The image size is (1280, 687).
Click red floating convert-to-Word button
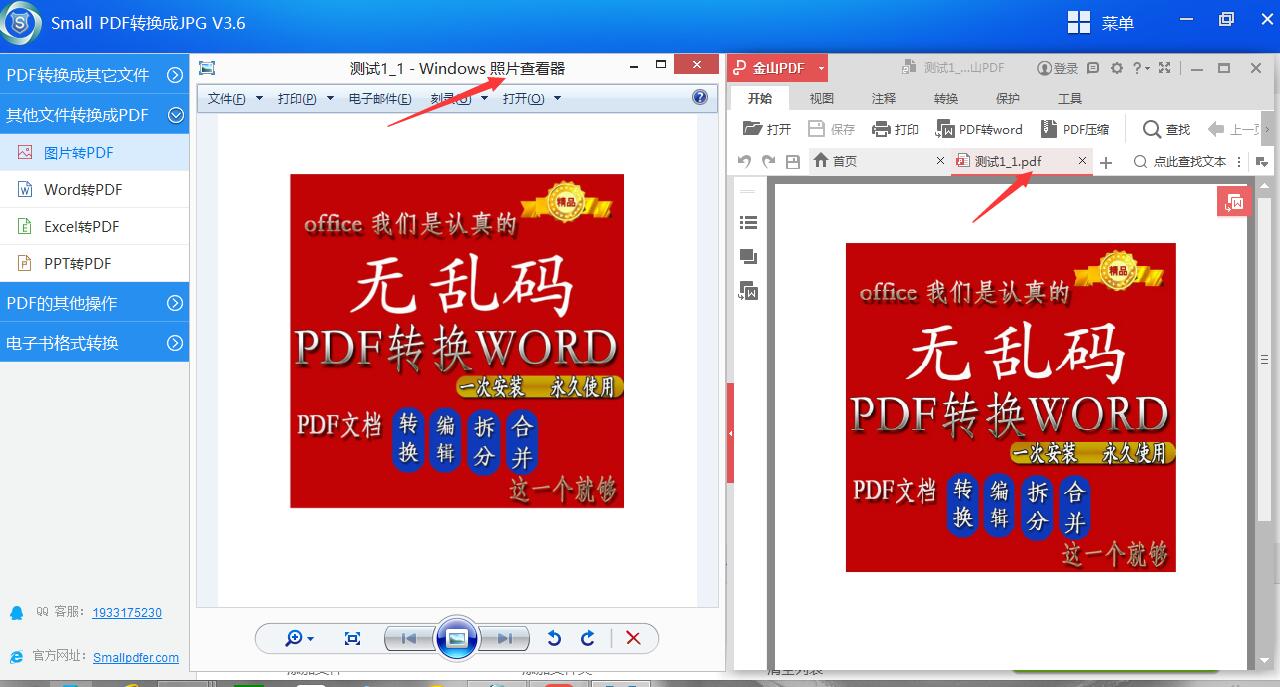pos(1233,201)
